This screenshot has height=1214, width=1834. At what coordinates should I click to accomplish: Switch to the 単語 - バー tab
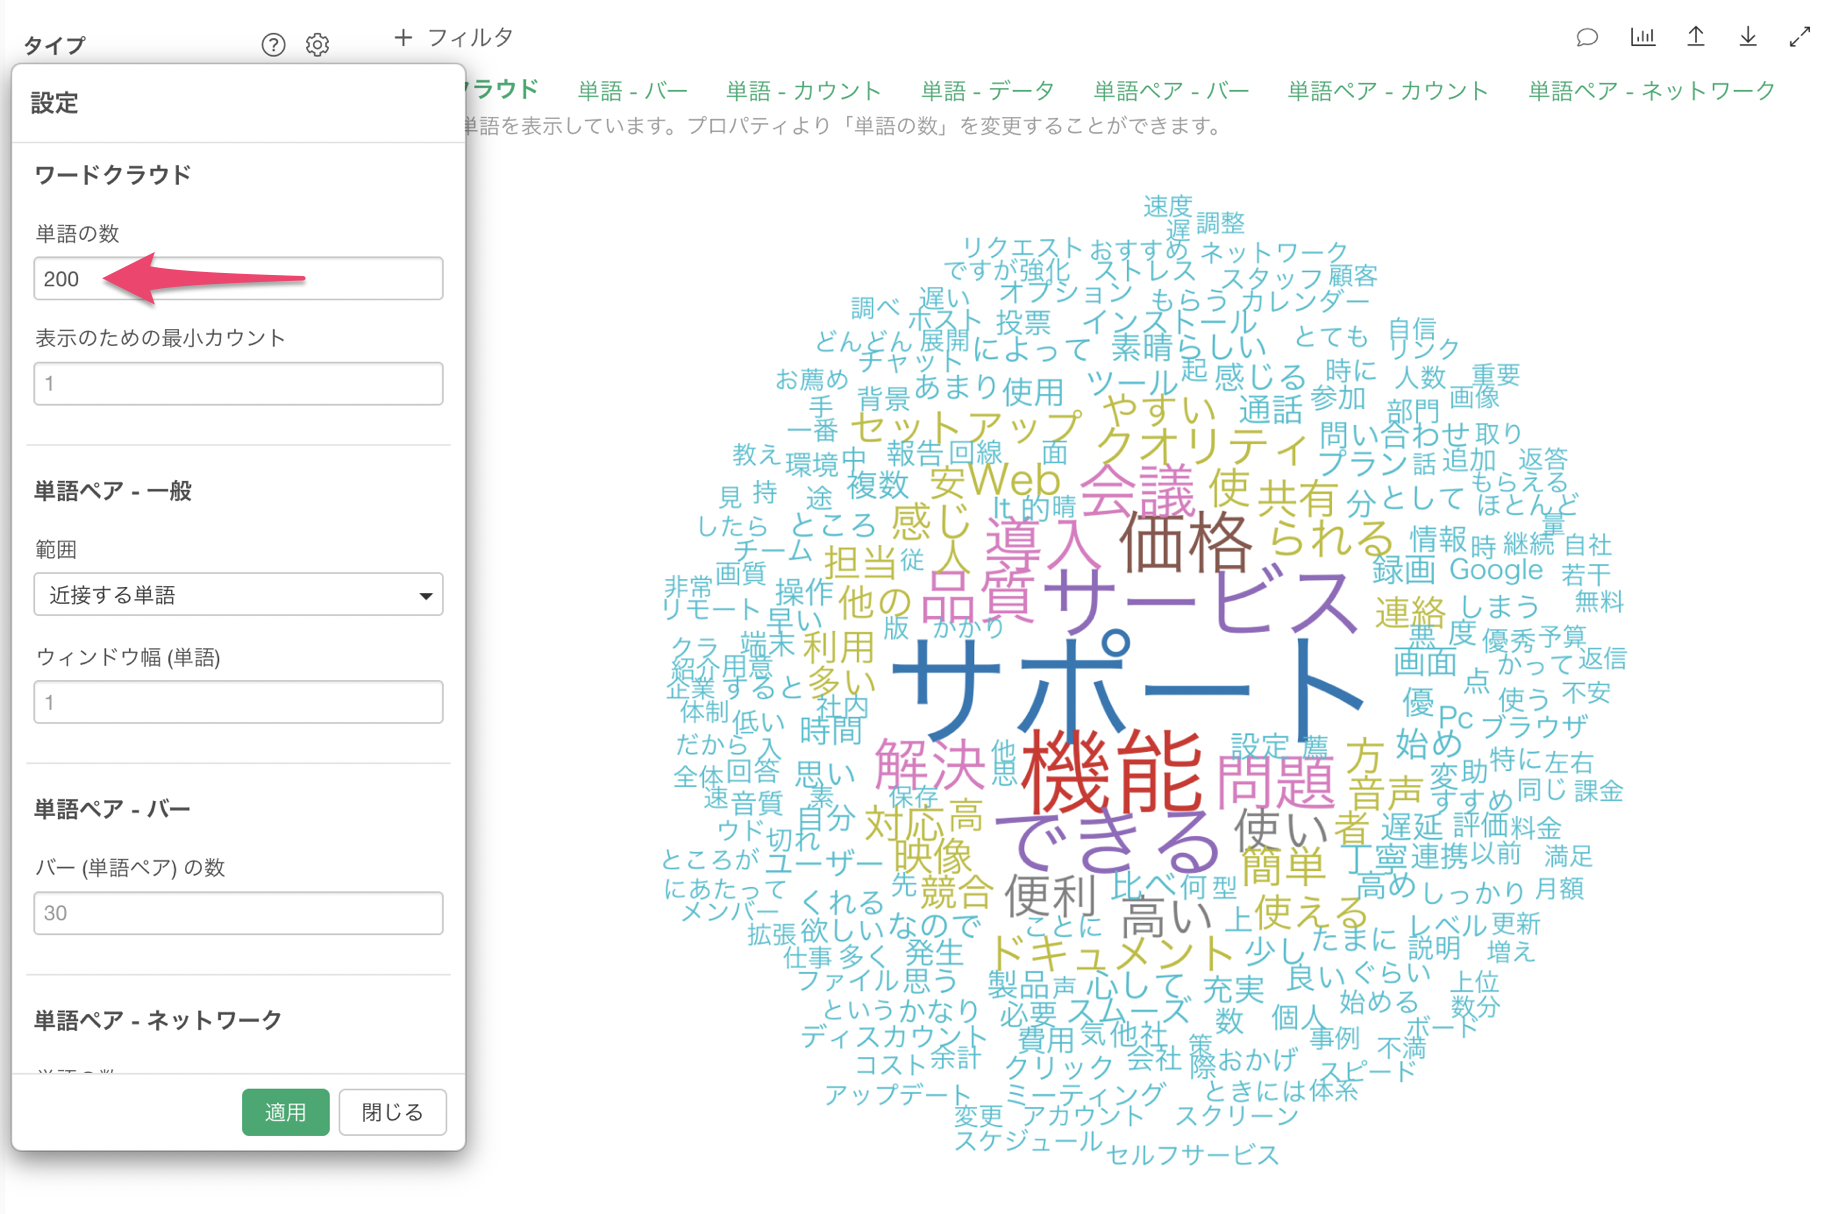[633, 91]
